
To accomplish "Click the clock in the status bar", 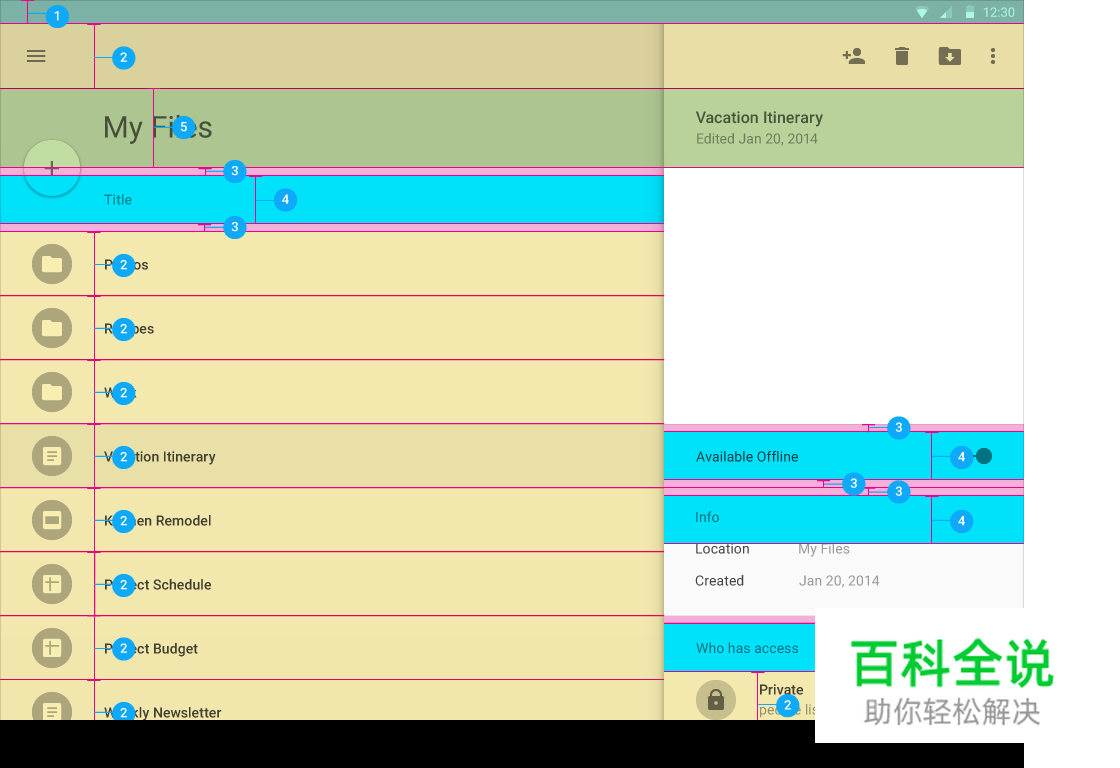I will (x=1001, y=12).
